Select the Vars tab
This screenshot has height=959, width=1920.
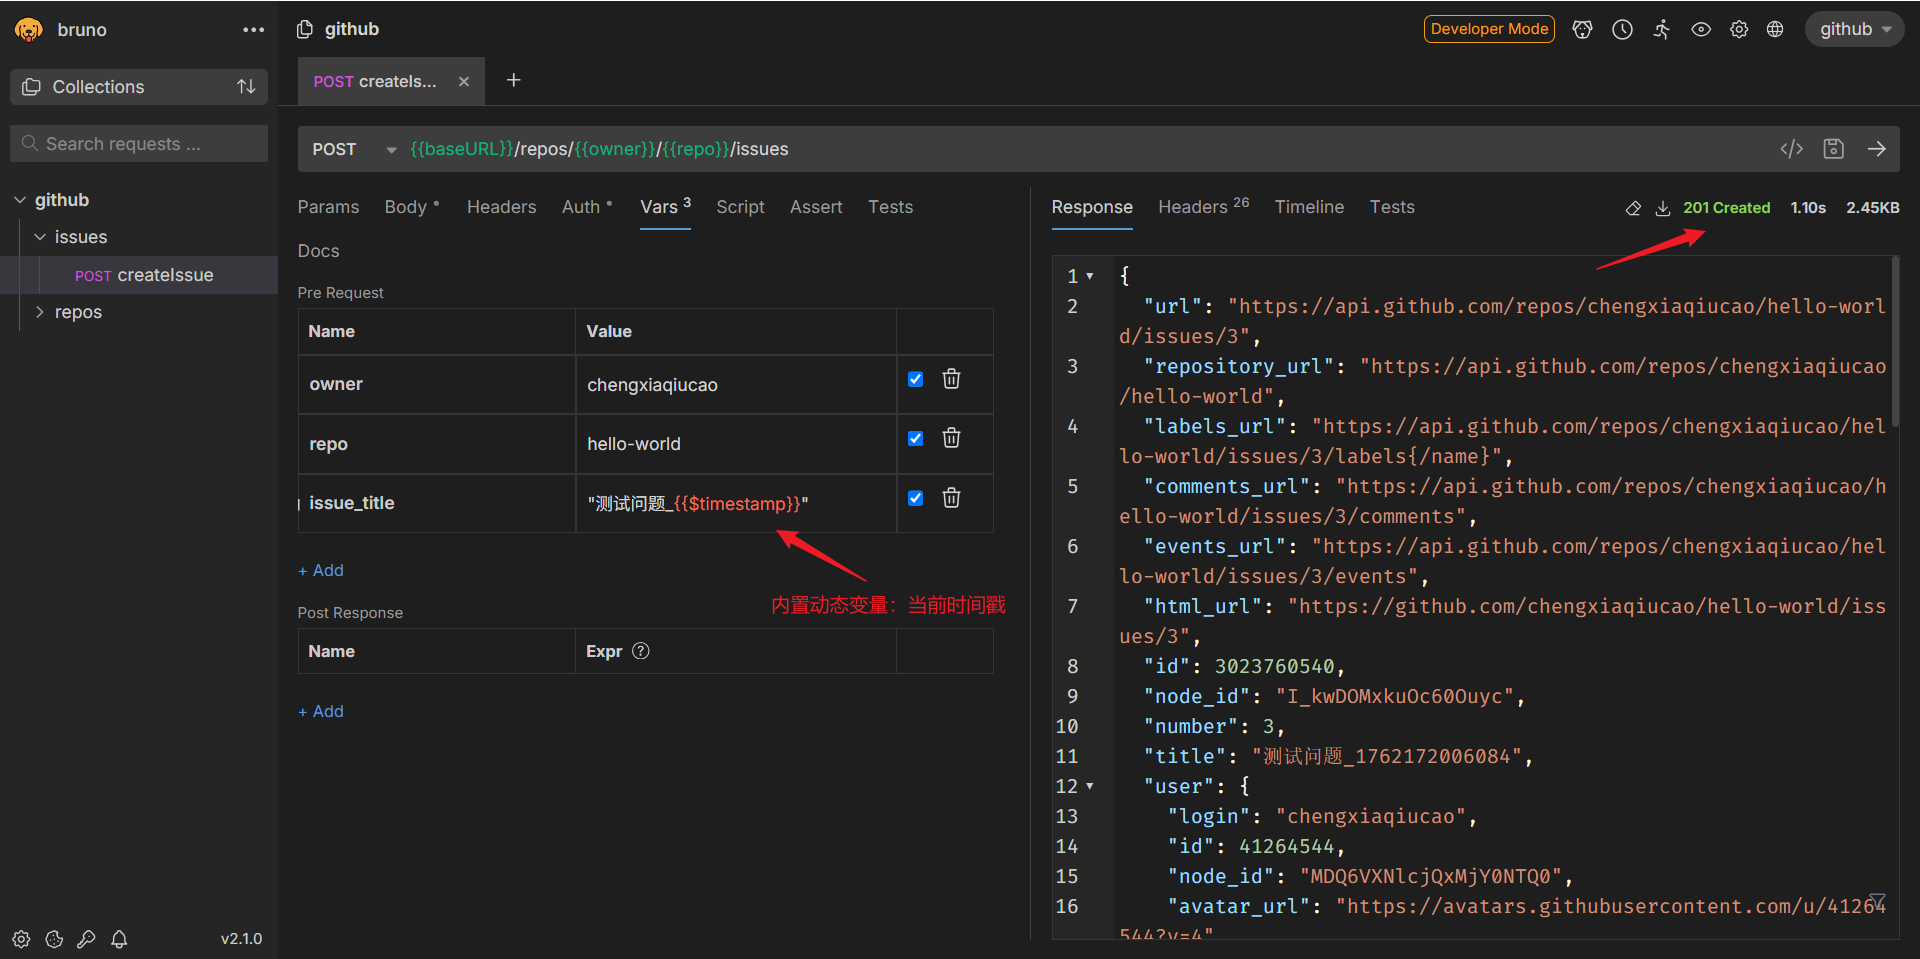[665, 207]
